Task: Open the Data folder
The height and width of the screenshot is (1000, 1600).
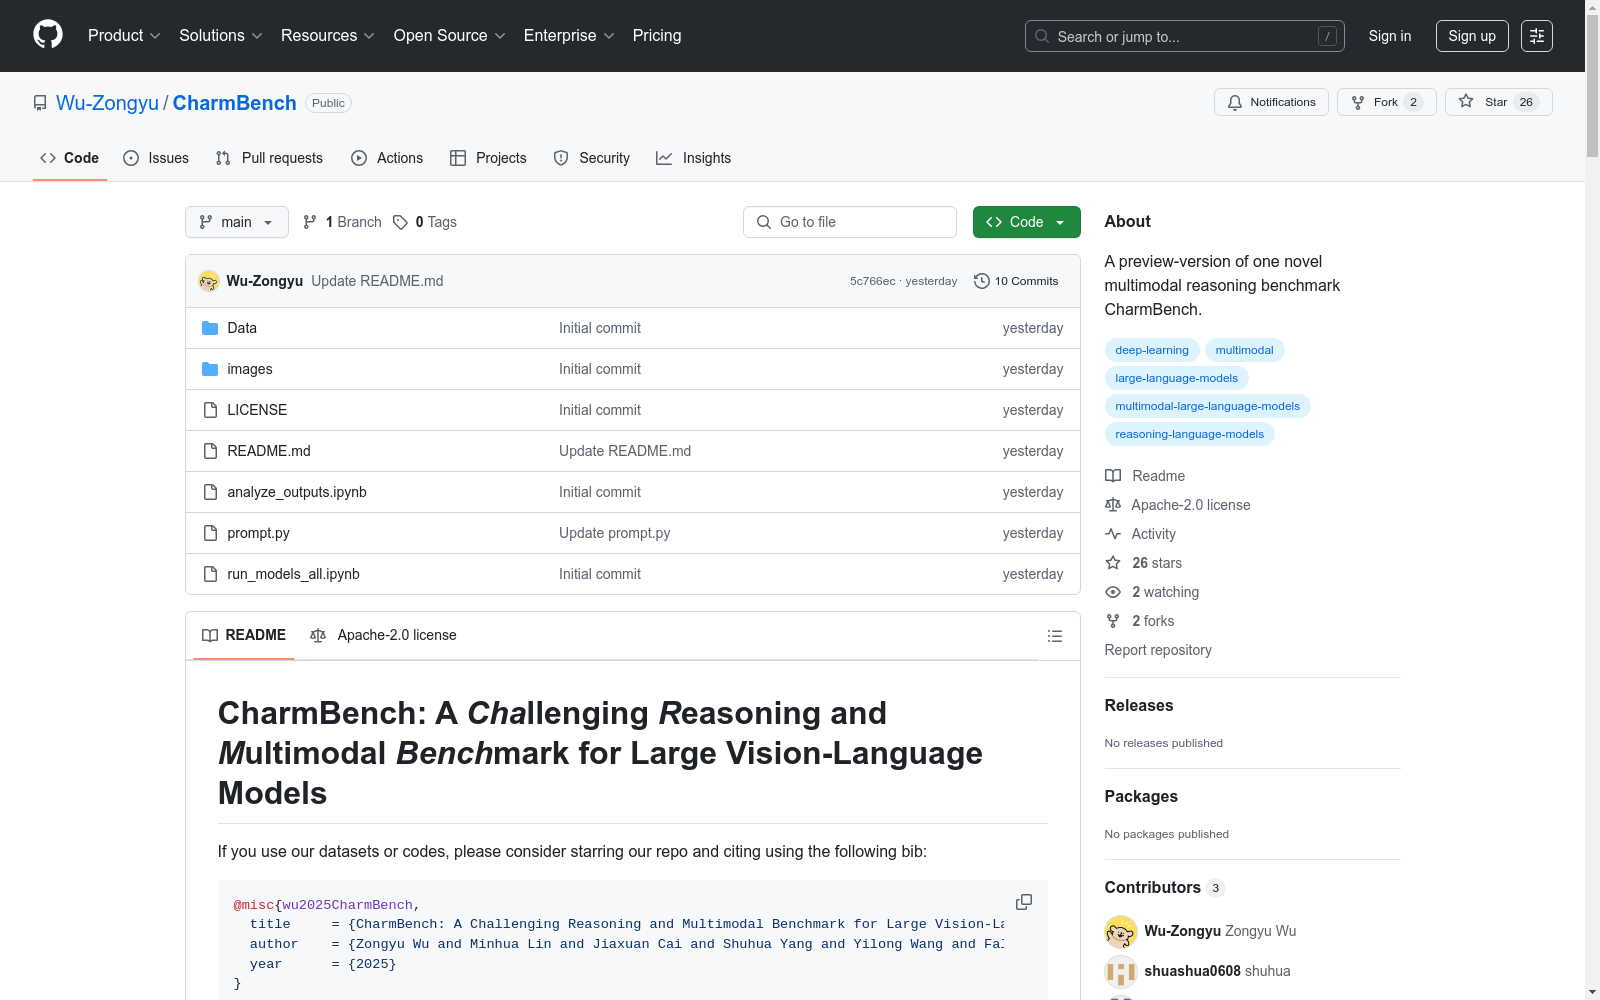Action: [x=242, y=328]
